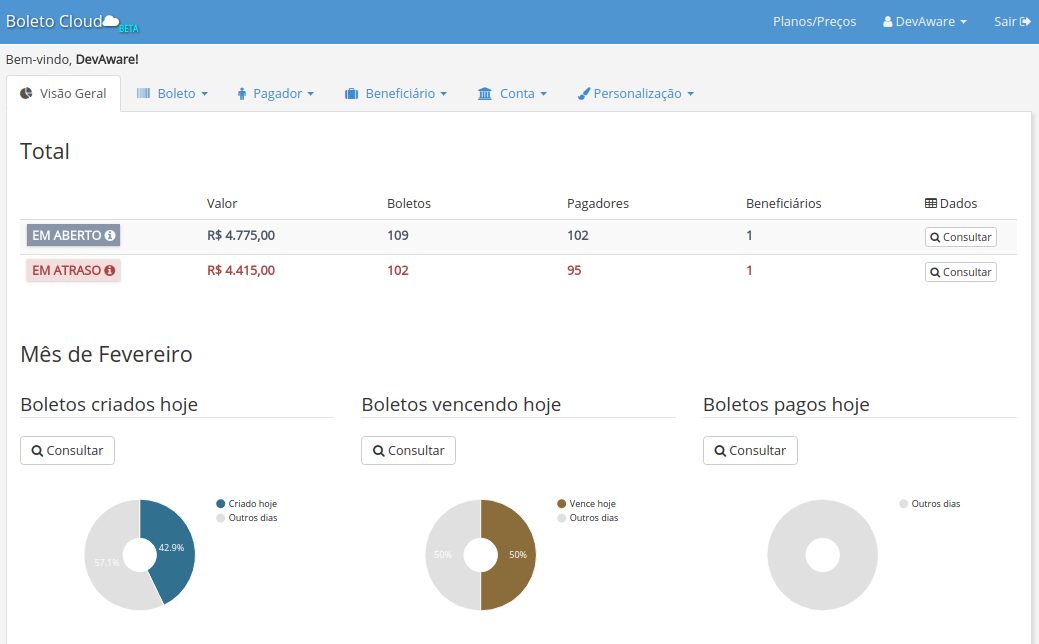
Task: Click the info icon on EM ATRASO badge
Action: pos(109,271)
